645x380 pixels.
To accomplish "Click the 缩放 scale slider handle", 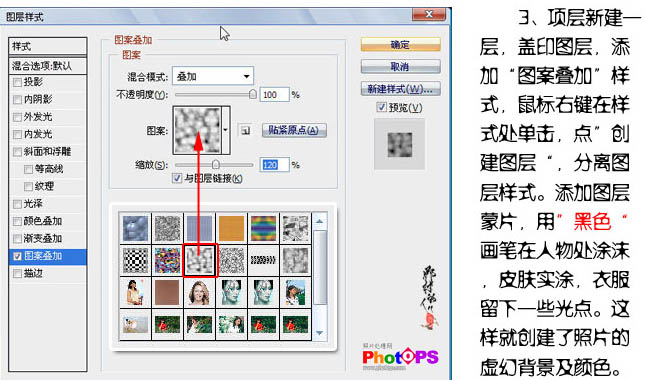I will coord(216,165).
